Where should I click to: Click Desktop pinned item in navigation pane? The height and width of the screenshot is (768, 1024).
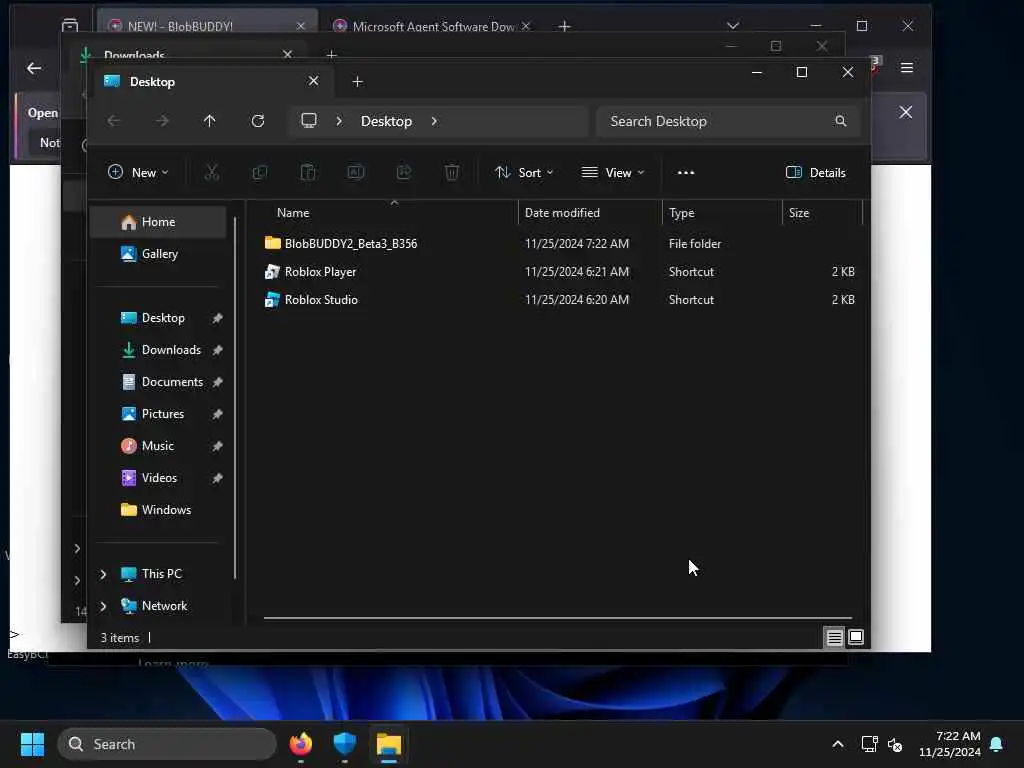[163, 318]
